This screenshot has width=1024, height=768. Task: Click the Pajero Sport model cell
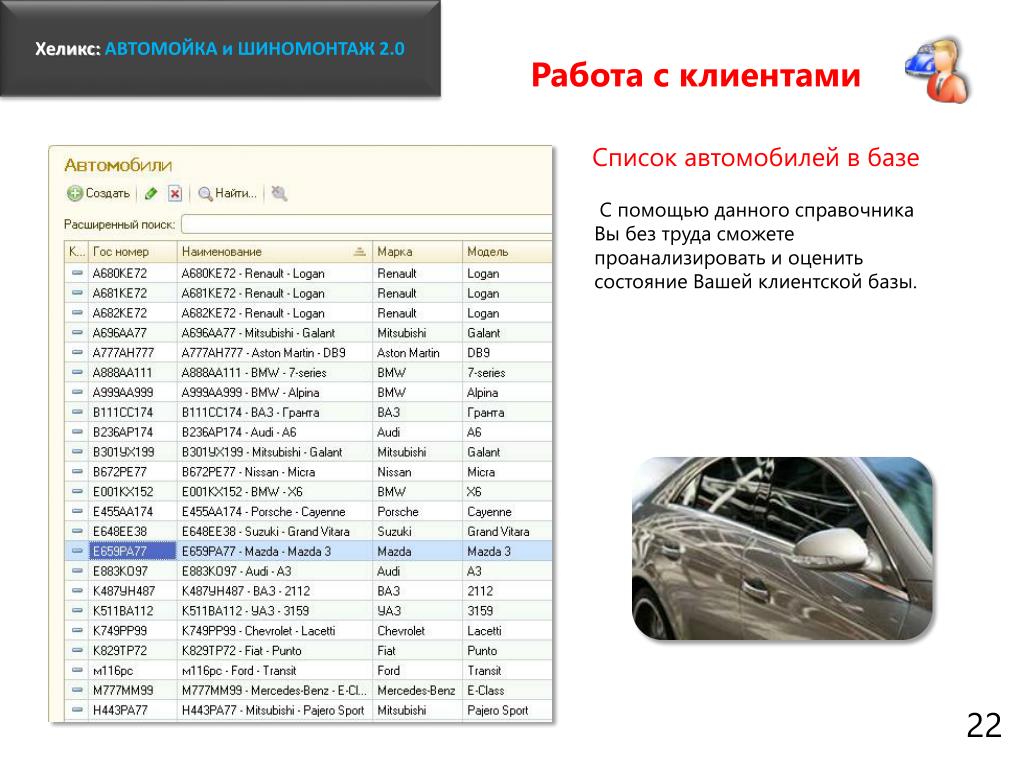pos(507,710)
